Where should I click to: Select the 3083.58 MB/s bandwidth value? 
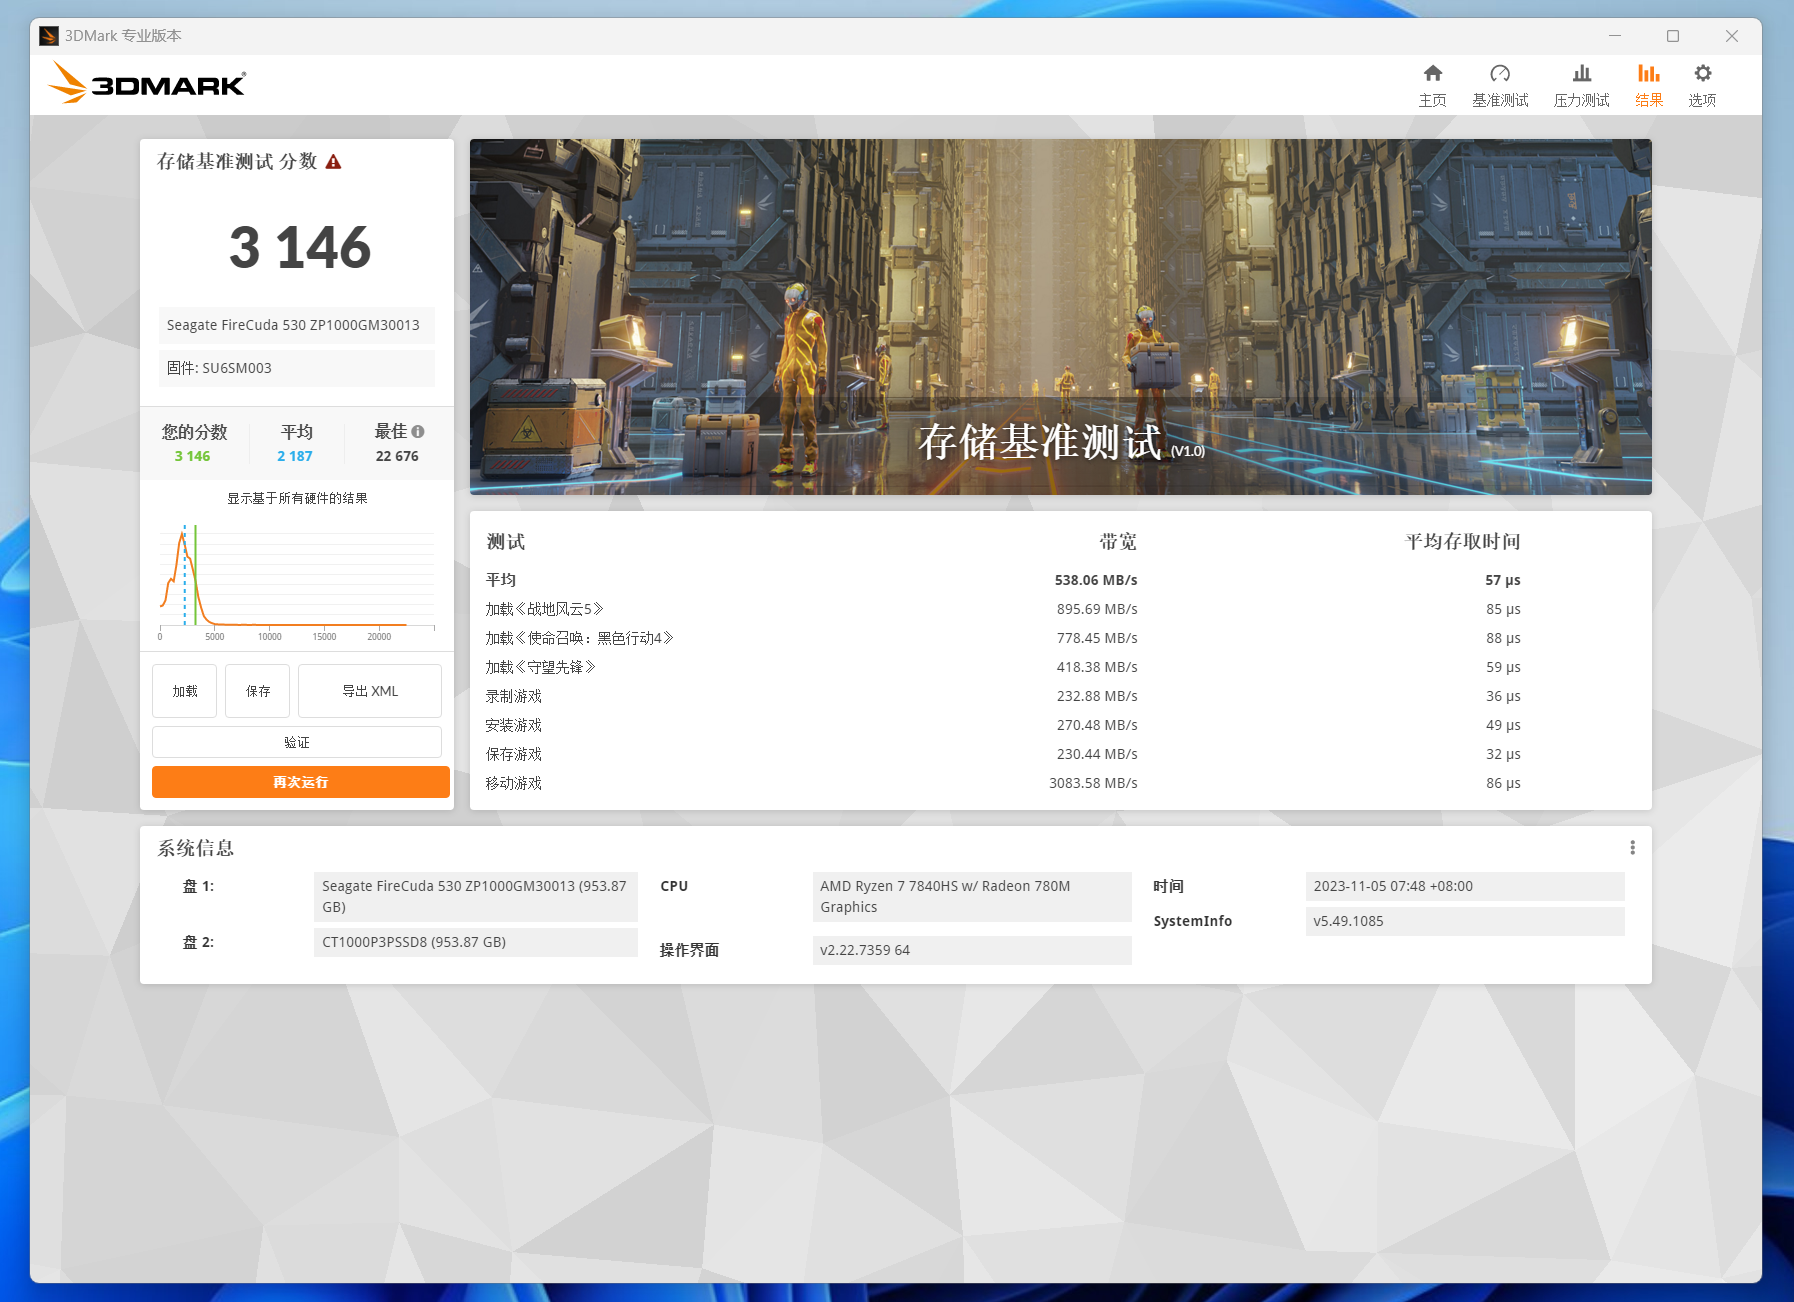pyautogui.click(x=1093, y=783)
